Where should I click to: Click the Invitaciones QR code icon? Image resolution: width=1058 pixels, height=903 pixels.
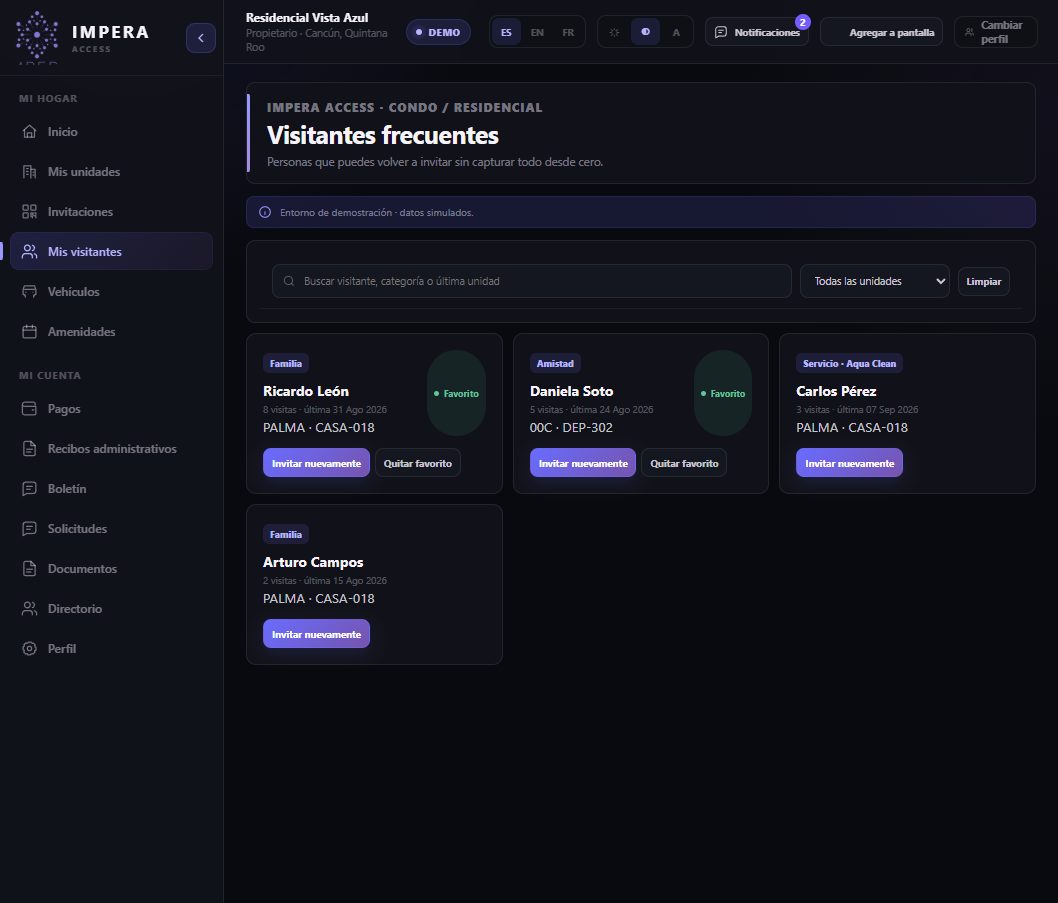29,211
